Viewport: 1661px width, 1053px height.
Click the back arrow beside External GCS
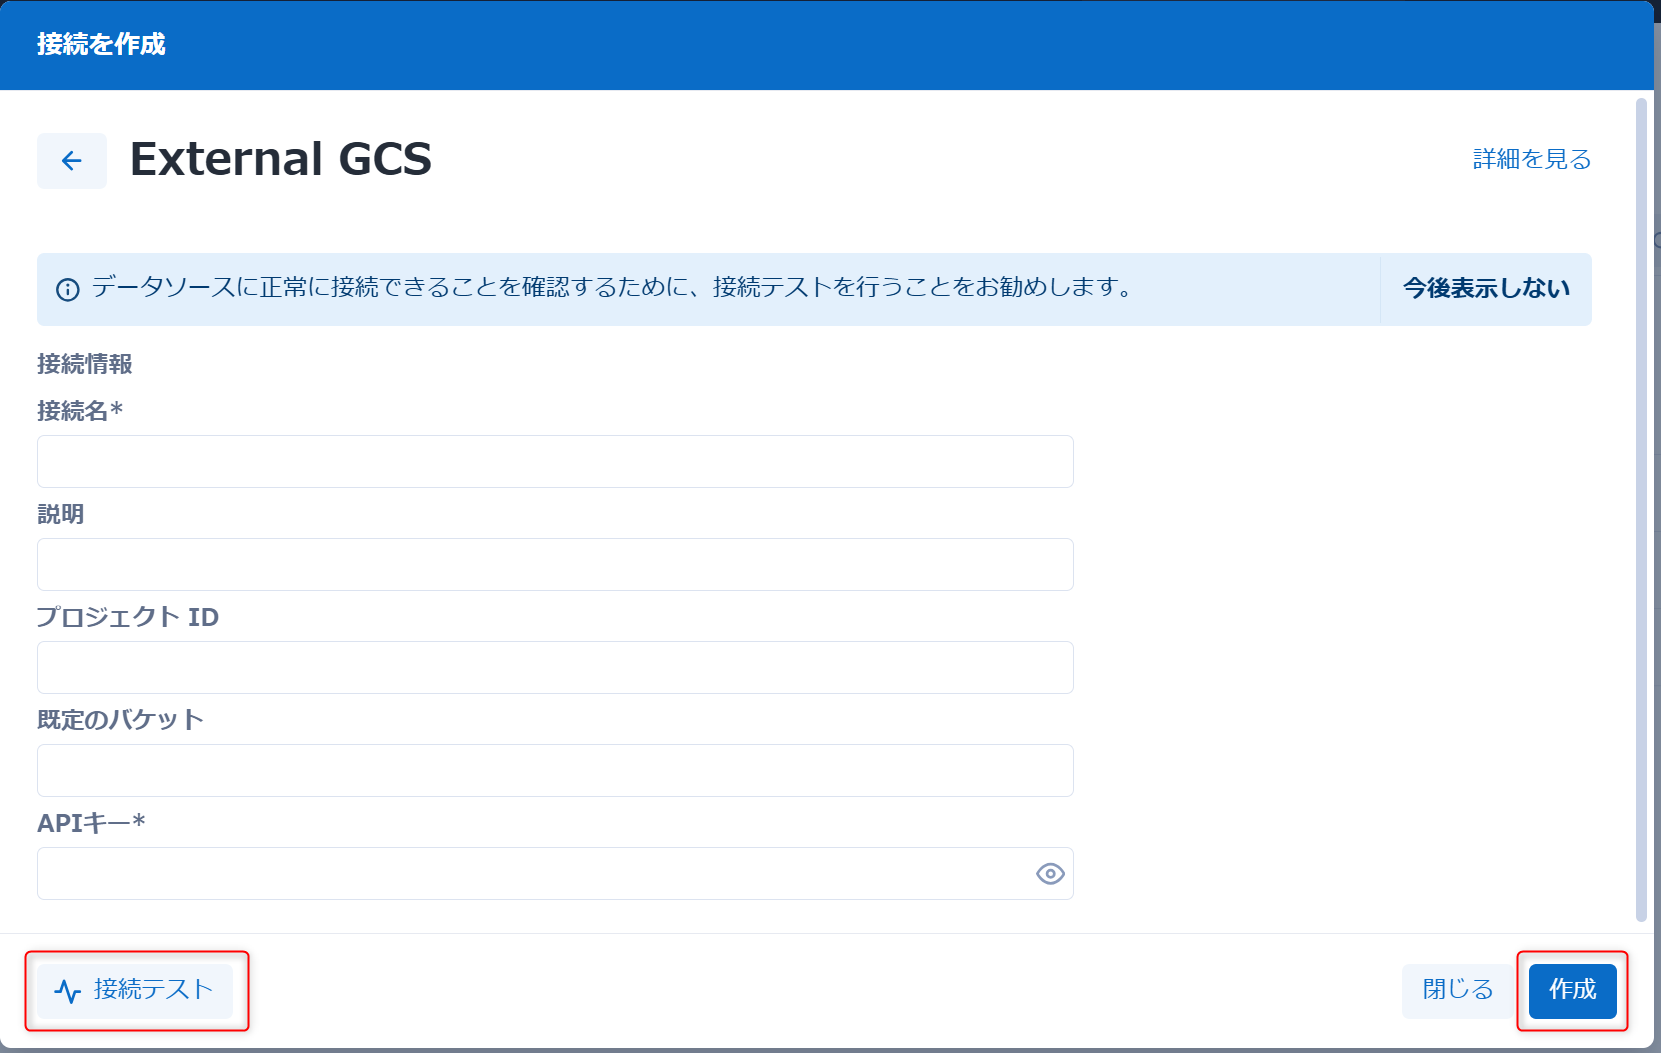pos(71,160)
